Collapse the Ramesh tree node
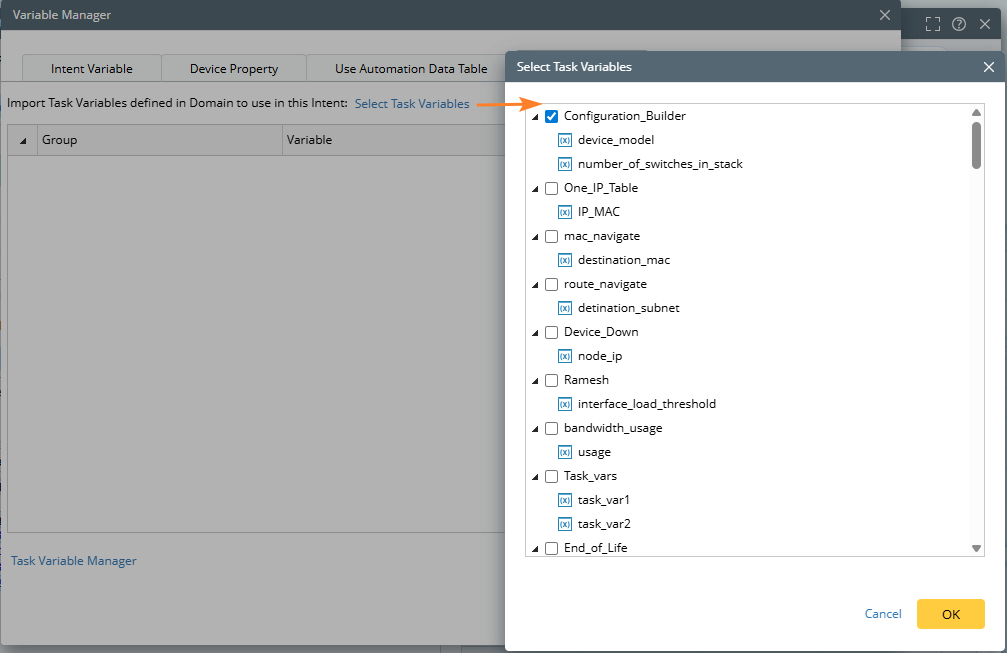This screenshot has height=653, width=1007. tap(536, 381)
